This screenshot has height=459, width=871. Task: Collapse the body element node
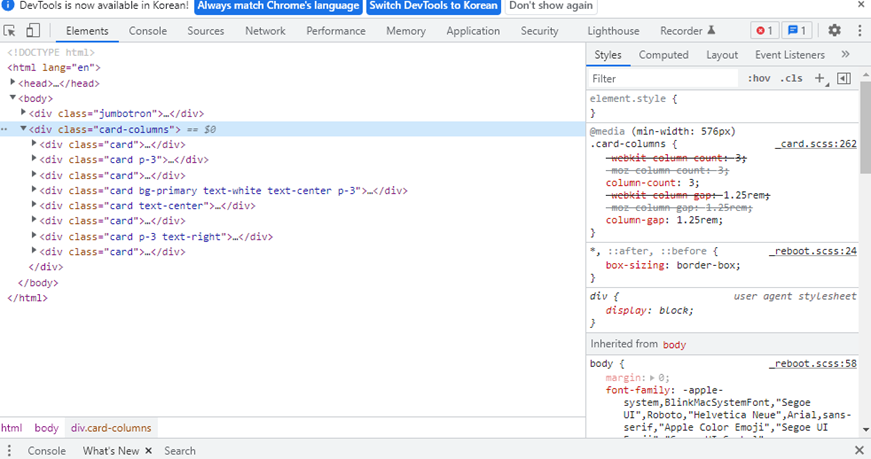pos(13,98)
